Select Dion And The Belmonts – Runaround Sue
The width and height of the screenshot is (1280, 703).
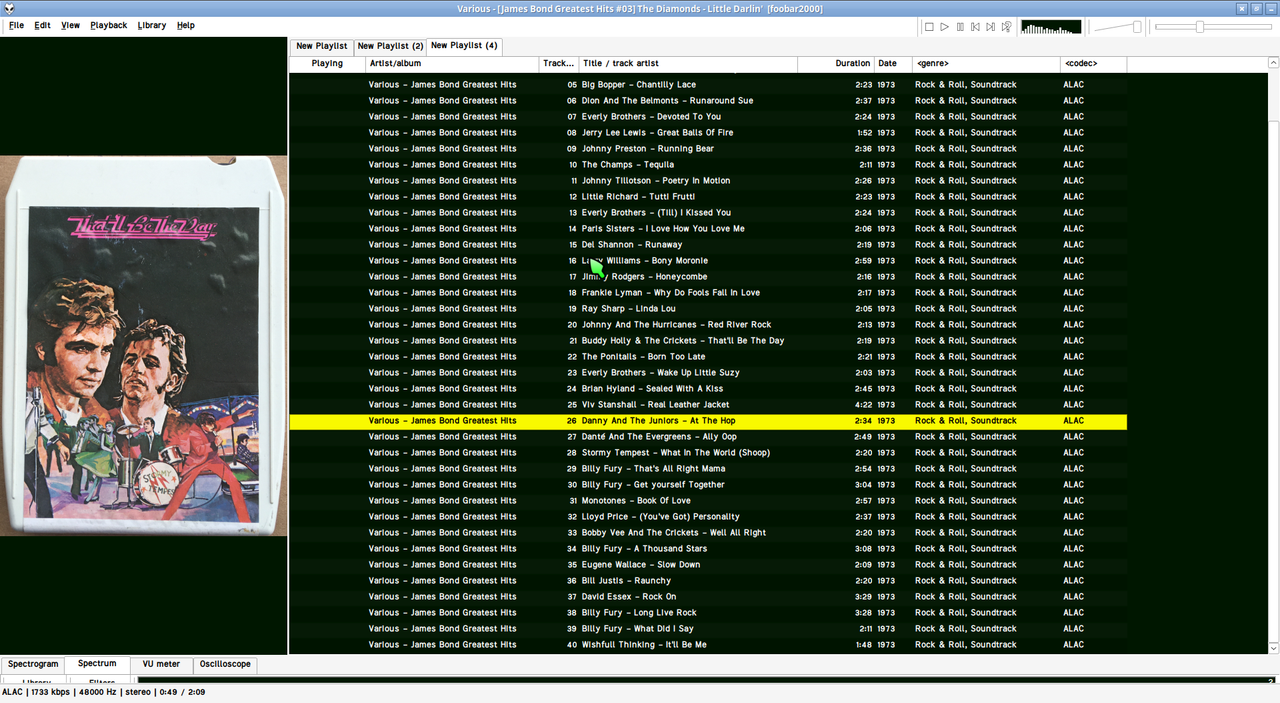pyautogui.click(x=708, y=101)
